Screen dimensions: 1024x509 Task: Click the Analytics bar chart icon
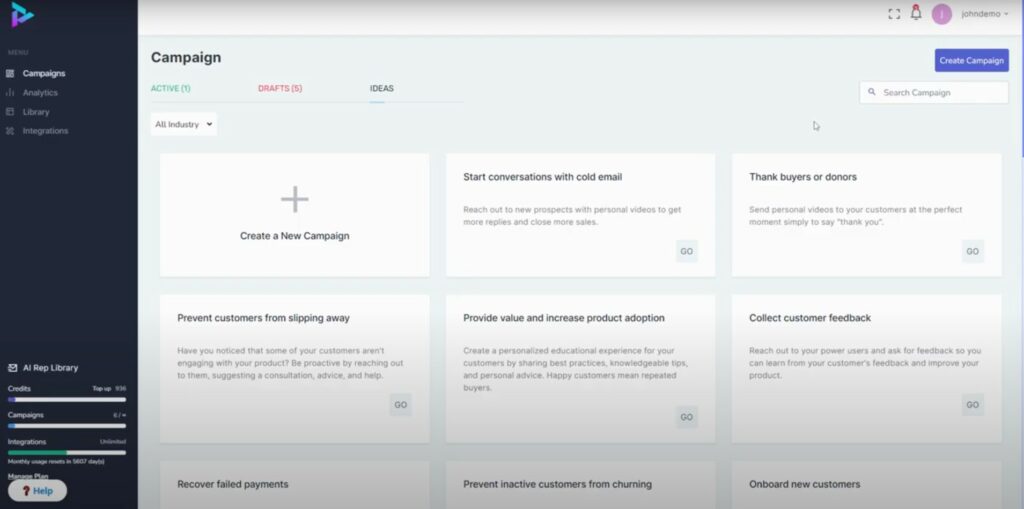(11, 93)
